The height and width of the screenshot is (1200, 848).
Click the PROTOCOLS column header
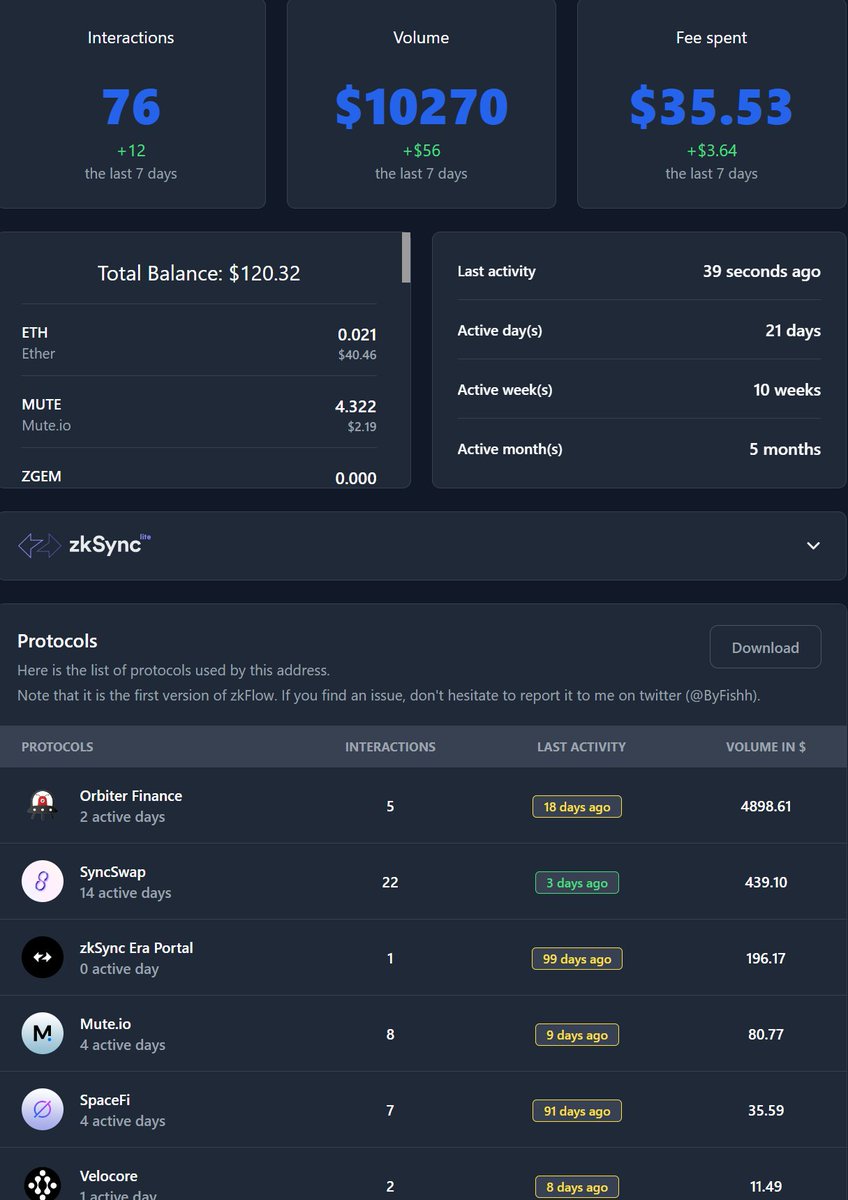pos(57,747)
